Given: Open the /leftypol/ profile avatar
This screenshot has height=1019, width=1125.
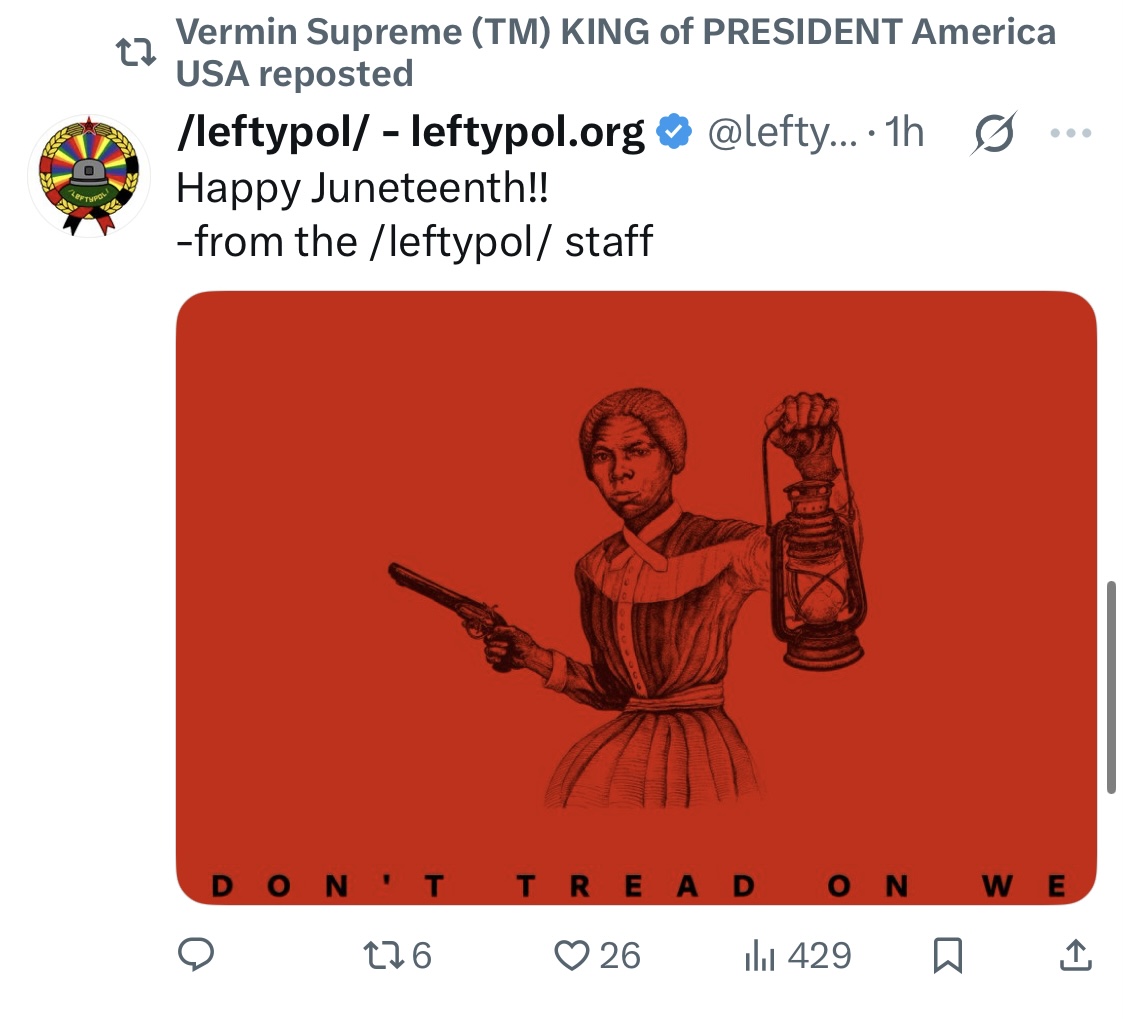Looking at the screenshot, I should [89, 176].
